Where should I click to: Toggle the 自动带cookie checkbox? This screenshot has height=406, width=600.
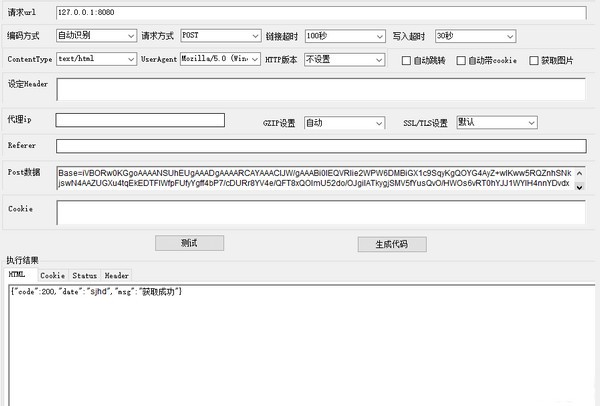pyautogui.click(x=462, y=60)
